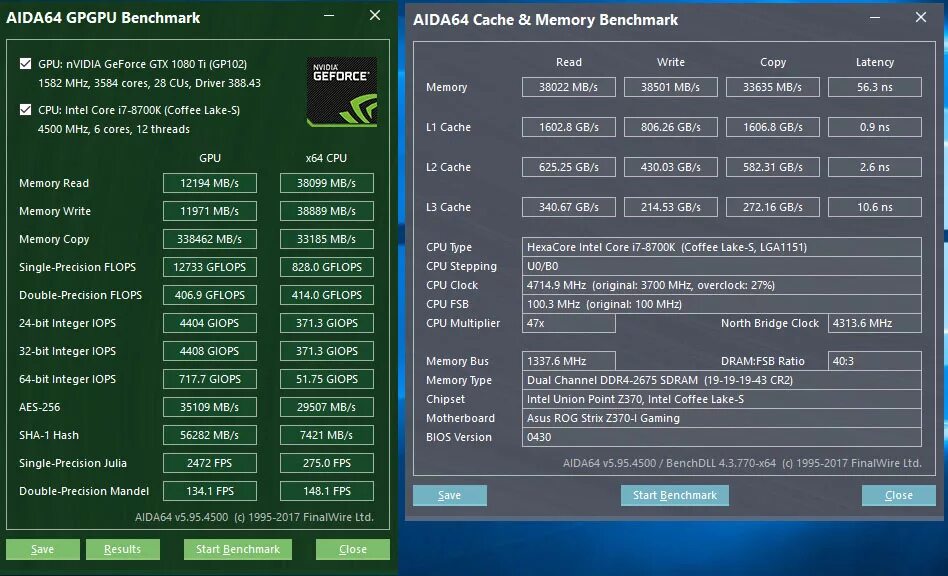Click L3 Cache Read value 340.67 GB/s

click(569, 207)
